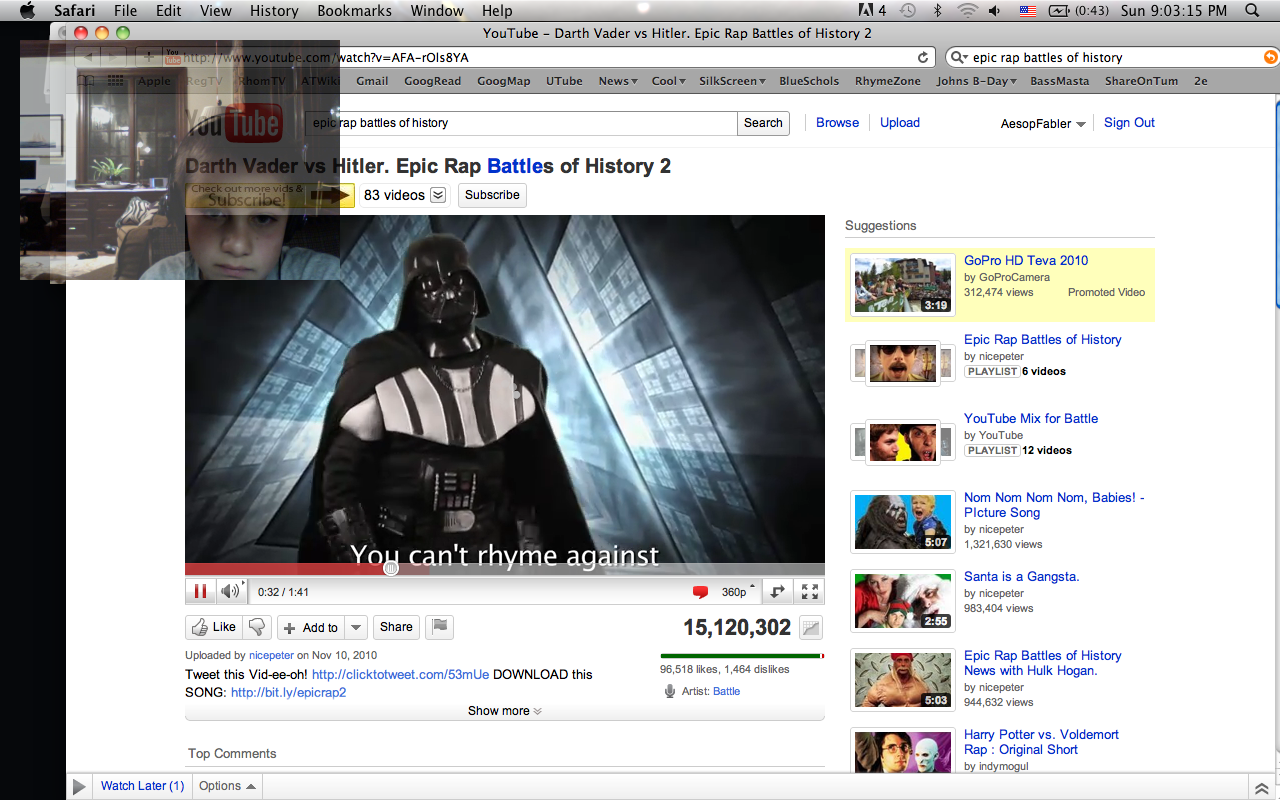Open GoPro HD Teva 2010 thumbnail
This screenshot has height=800, width=1280.
click(902, 284)
